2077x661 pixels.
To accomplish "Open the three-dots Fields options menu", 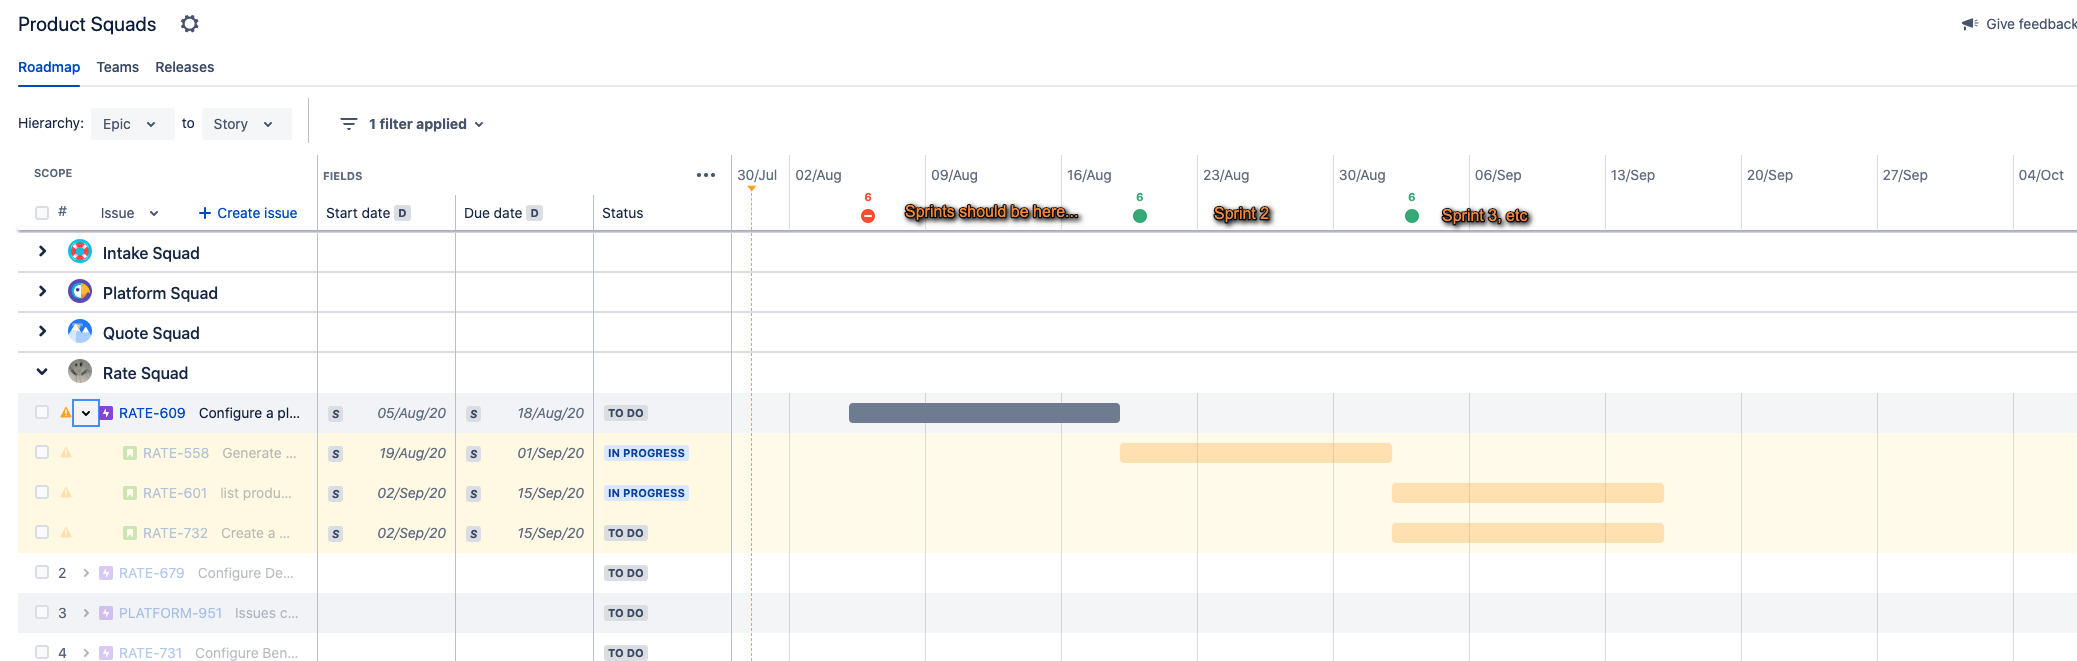I will (x=706, y=175).
